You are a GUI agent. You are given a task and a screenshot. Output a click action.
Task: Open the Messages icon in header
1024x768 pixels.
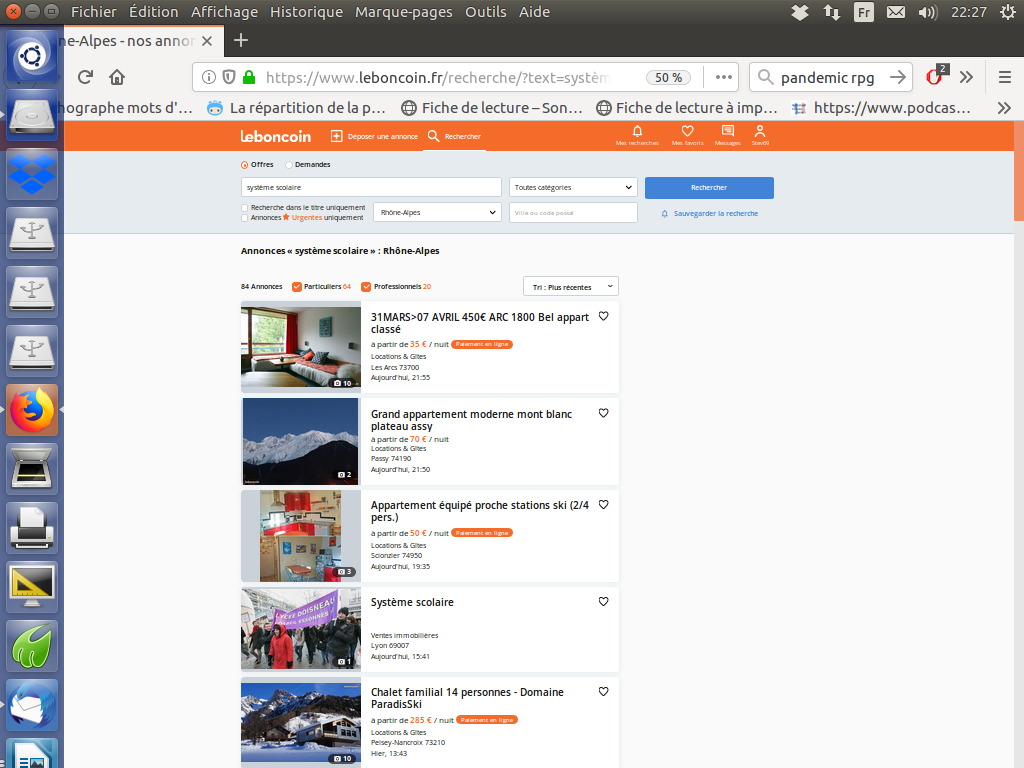pos(727,132)
